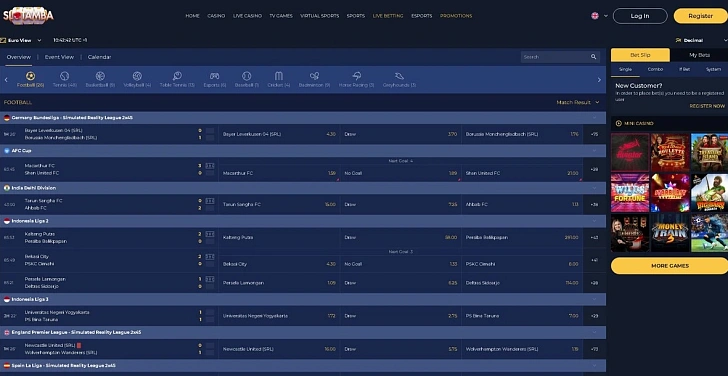Viewport: 728px width, 376px height.
Task: Expand the language flag selector
Action: coord(599,16)
